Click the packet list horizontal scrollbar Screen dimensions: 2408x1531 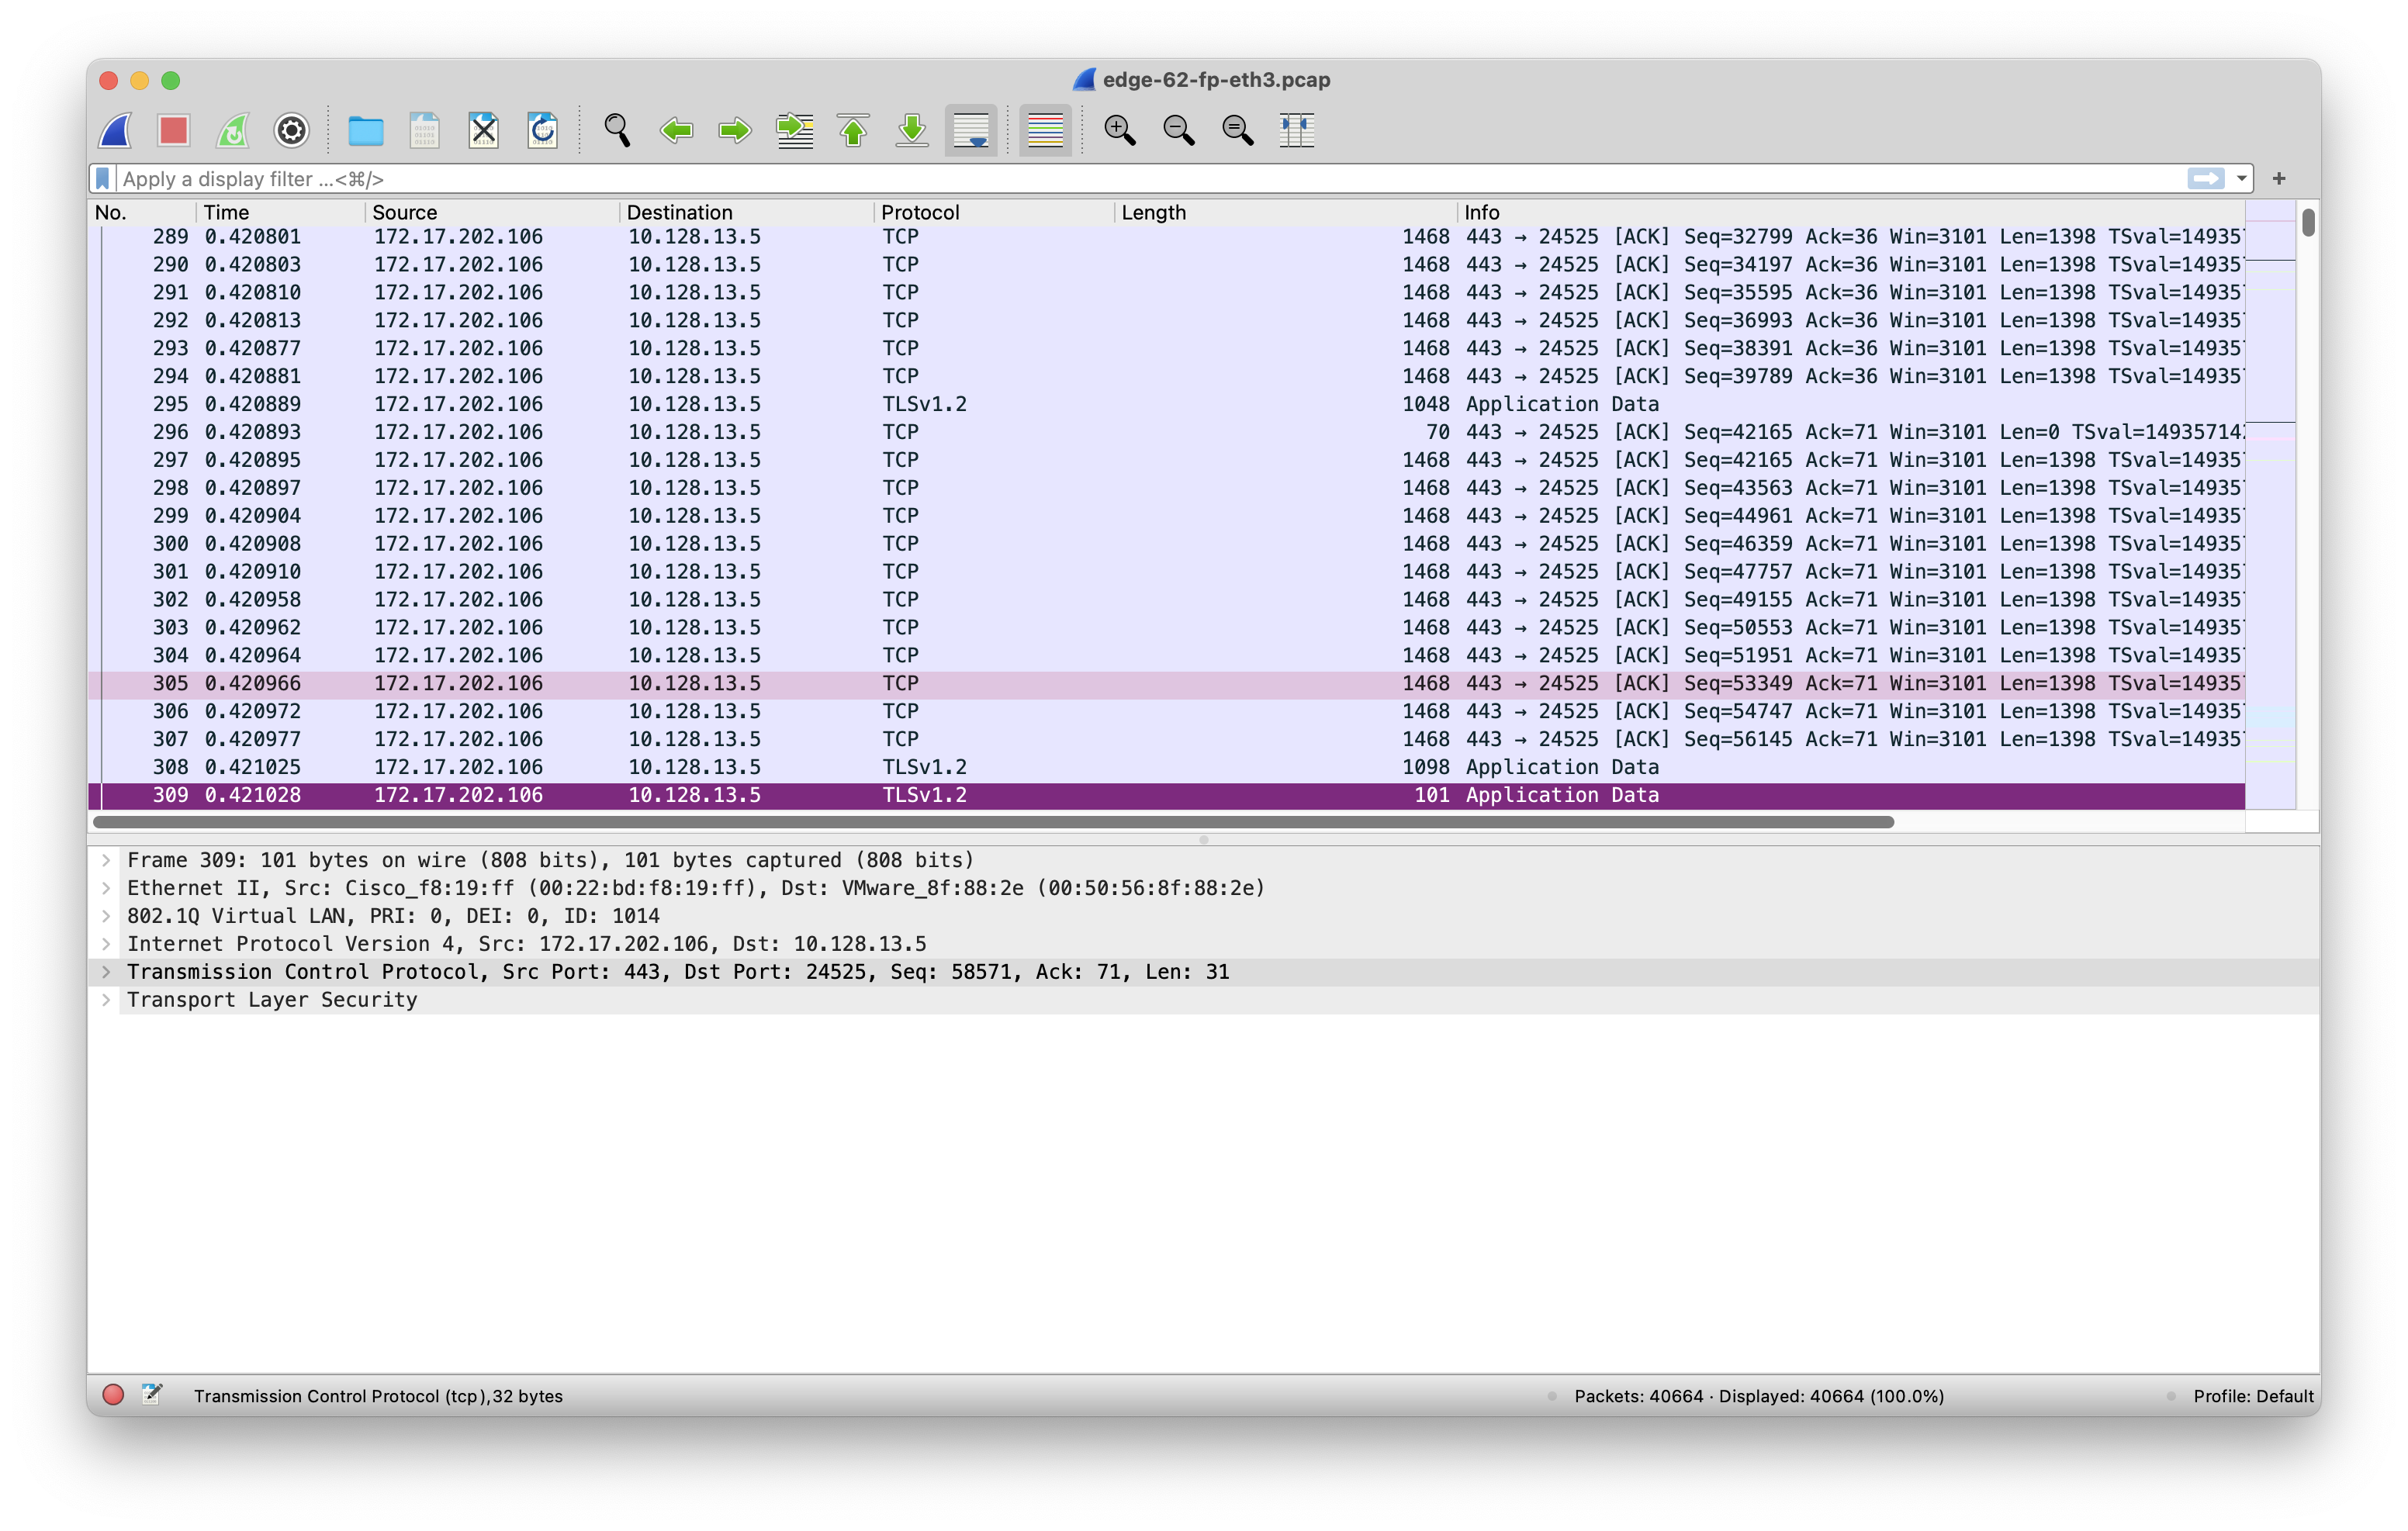pos(993,822)
